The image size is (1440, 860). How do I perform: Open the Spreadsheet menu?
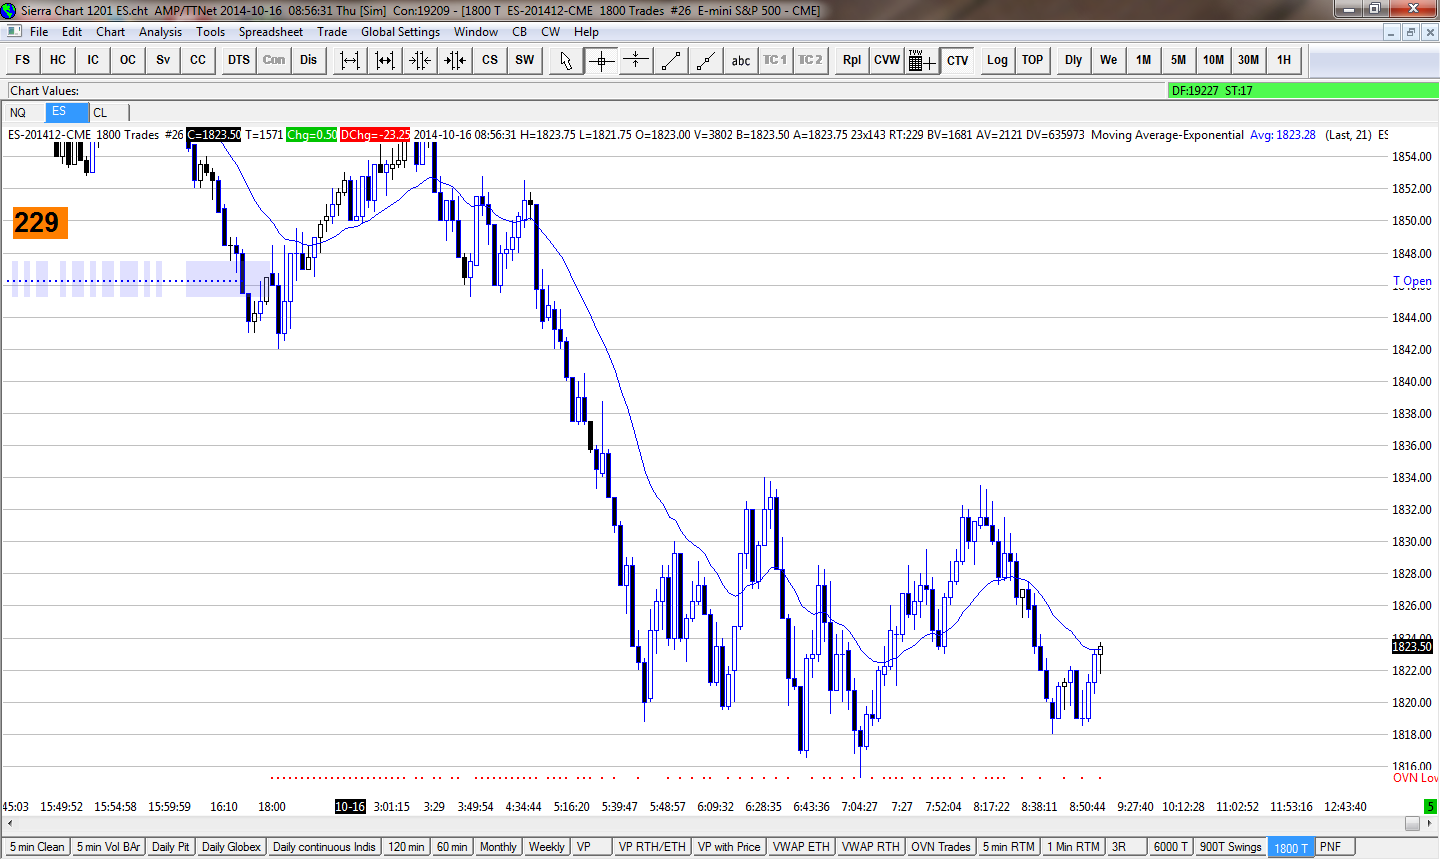coord(271,32)
